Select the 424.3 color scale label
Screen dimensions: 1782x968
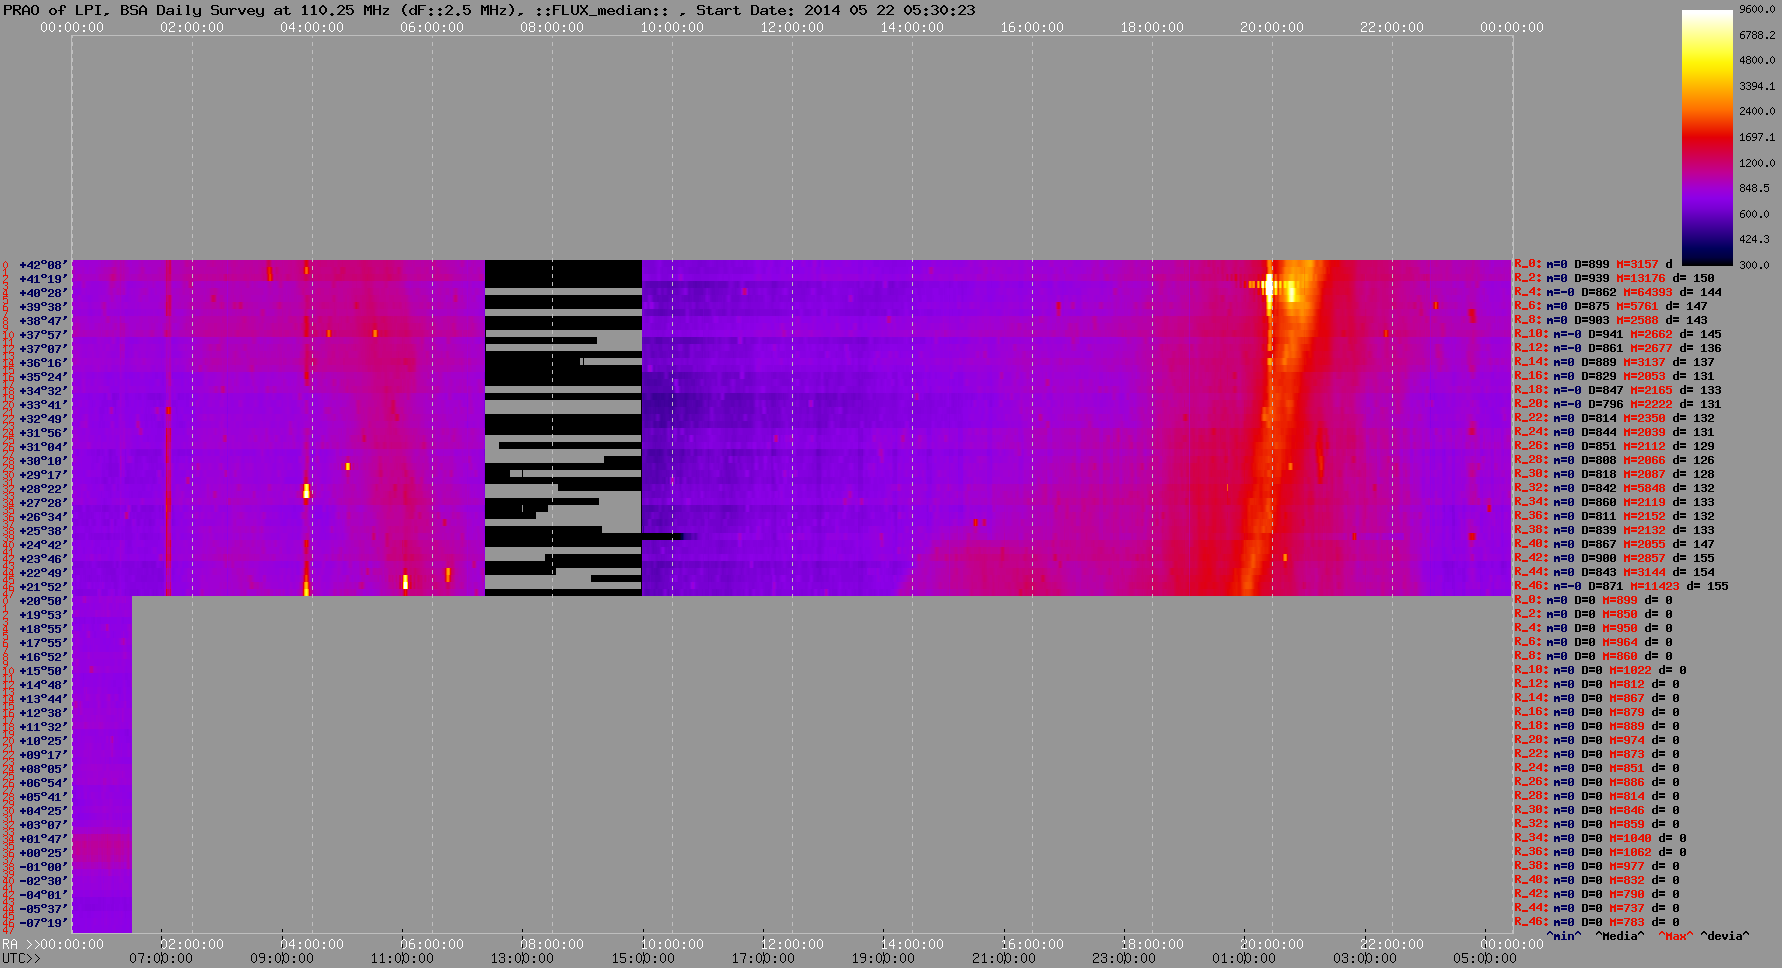point(1754,239)
